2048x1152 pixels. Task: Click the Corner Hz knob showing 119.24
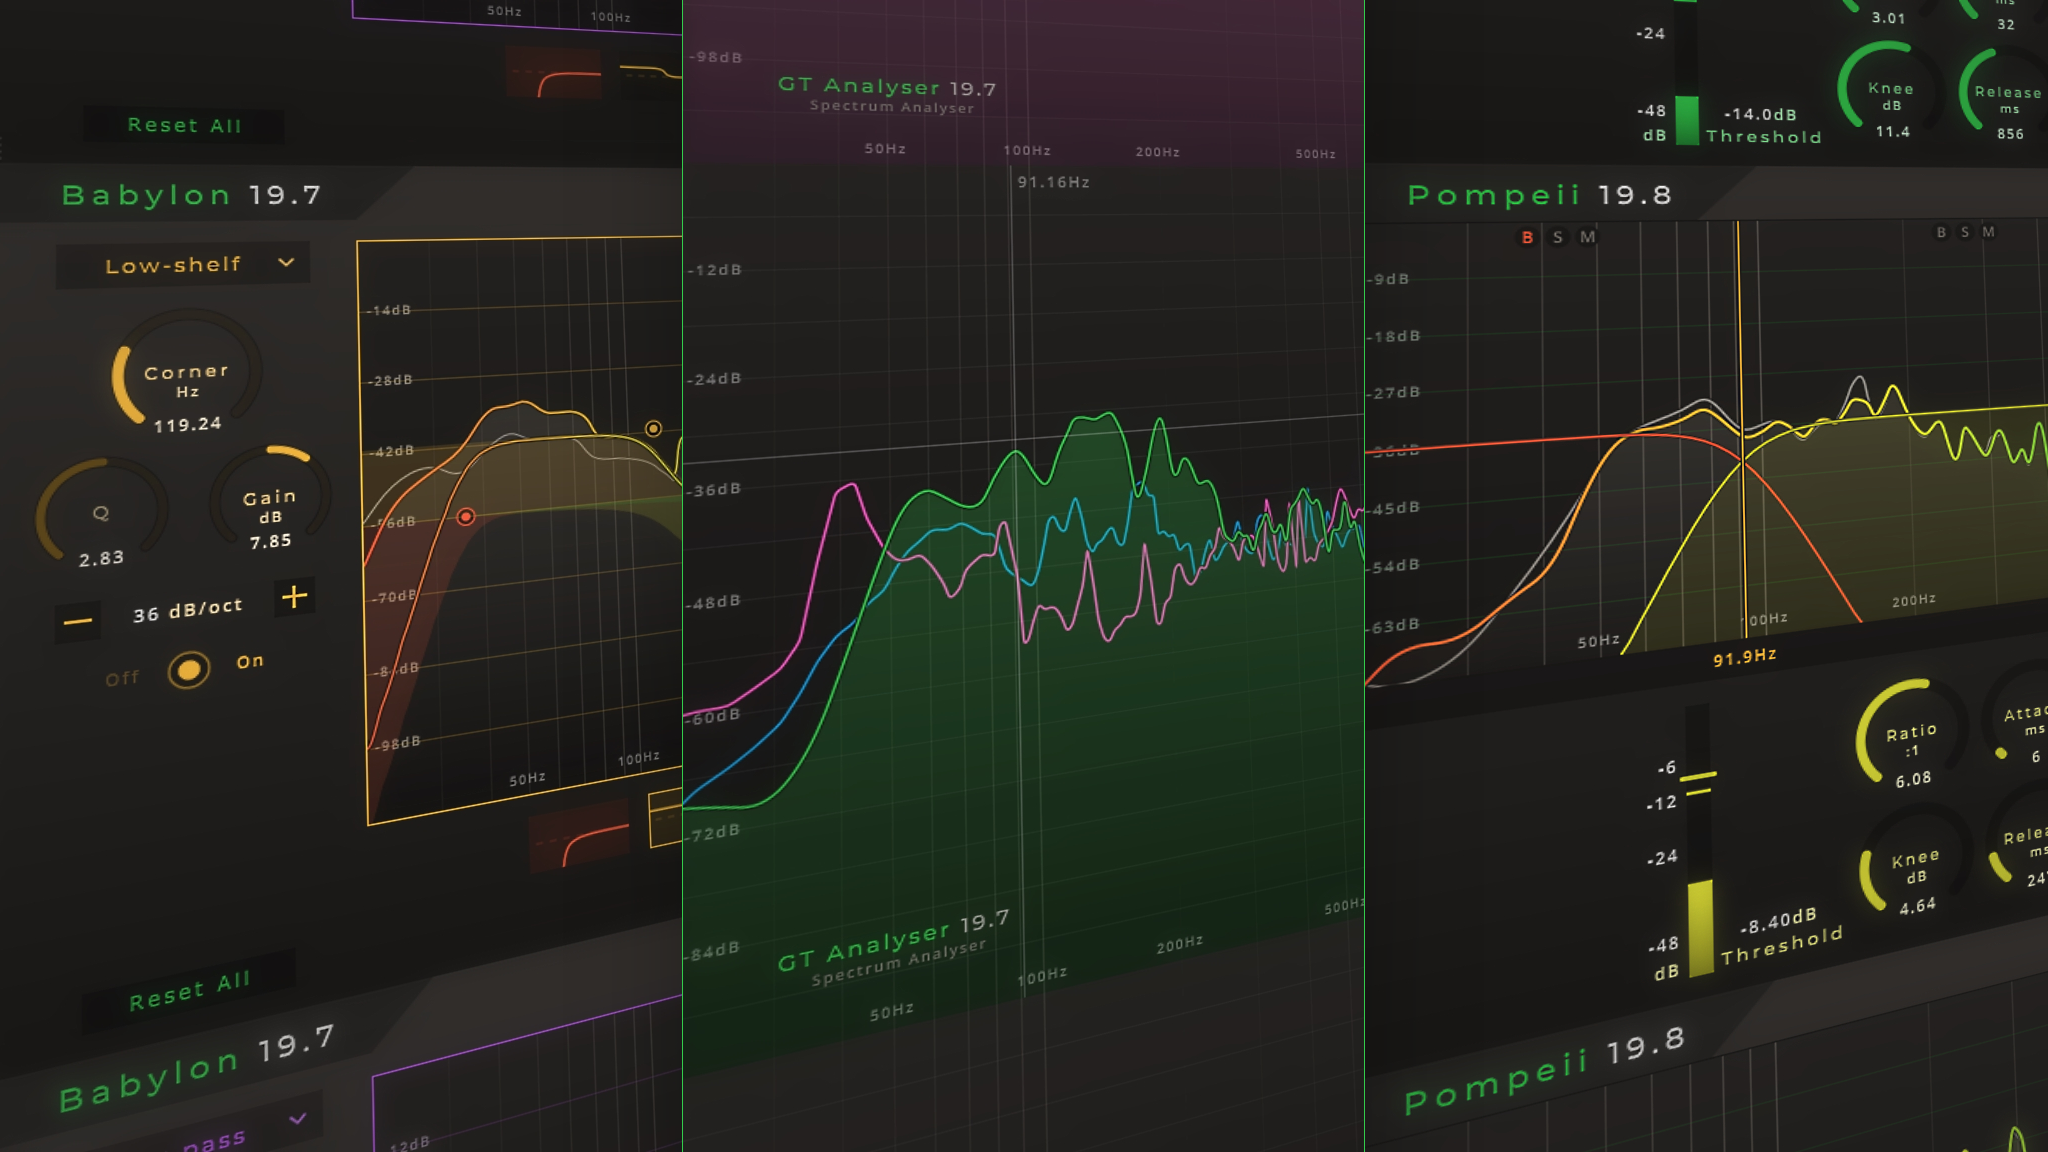187,372
